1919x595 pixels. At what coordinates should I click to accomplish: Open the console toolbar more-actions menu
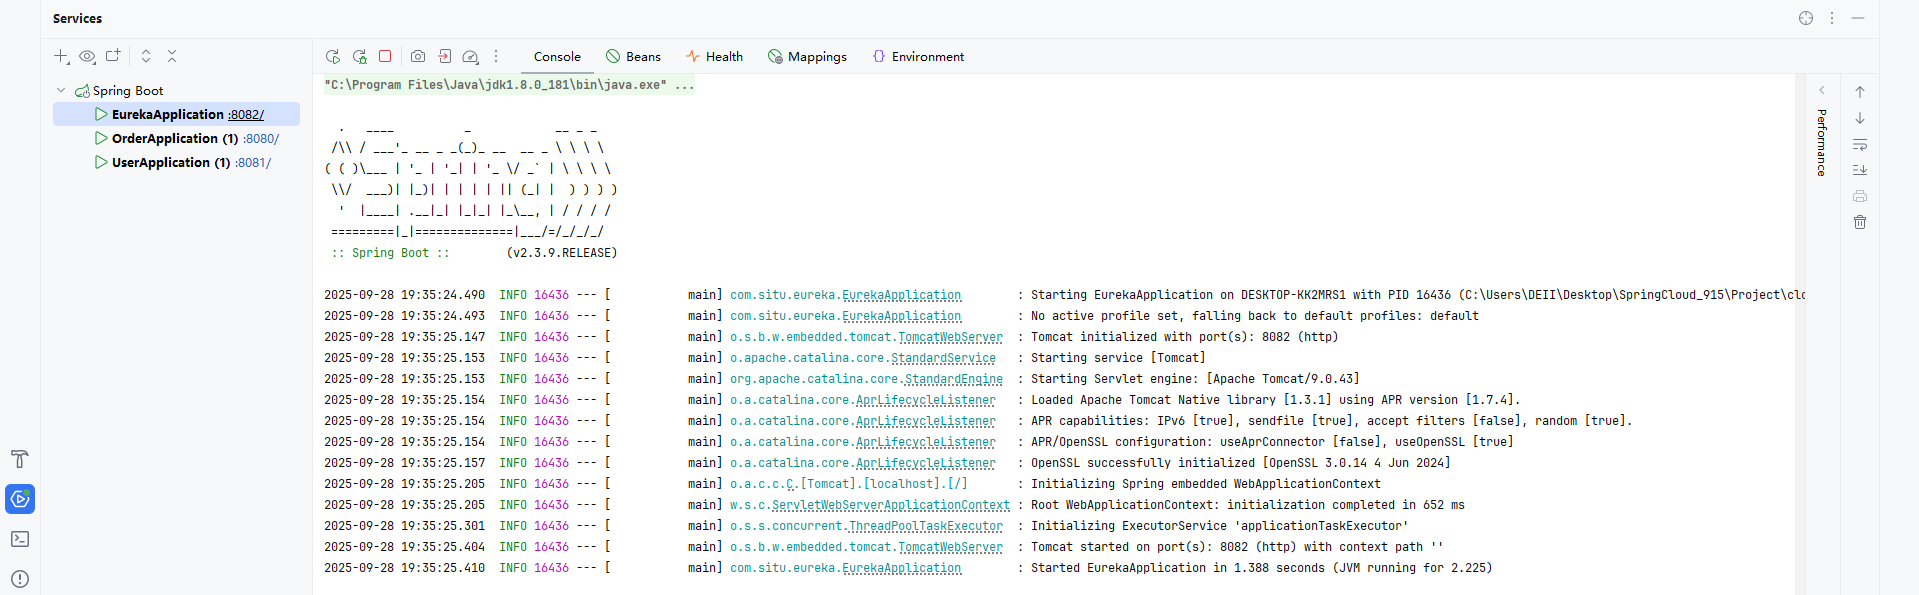coord(496,56)
